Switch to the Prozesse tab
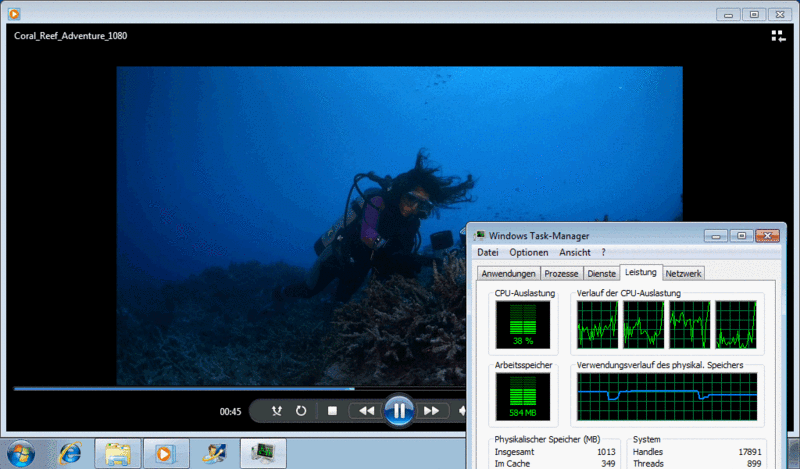 (x=562, y=273)
